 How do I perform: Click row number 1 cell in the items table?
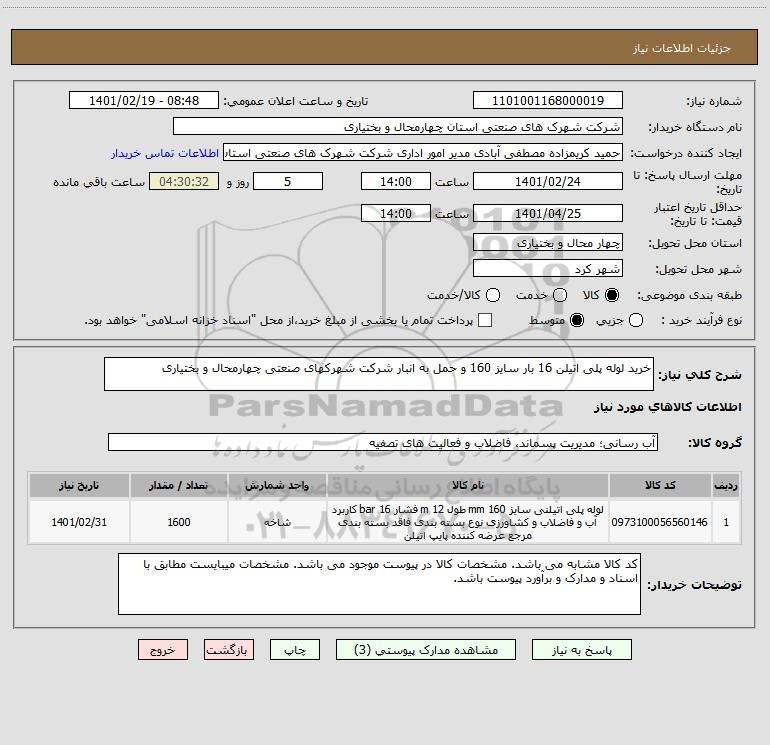pos(726,522)
